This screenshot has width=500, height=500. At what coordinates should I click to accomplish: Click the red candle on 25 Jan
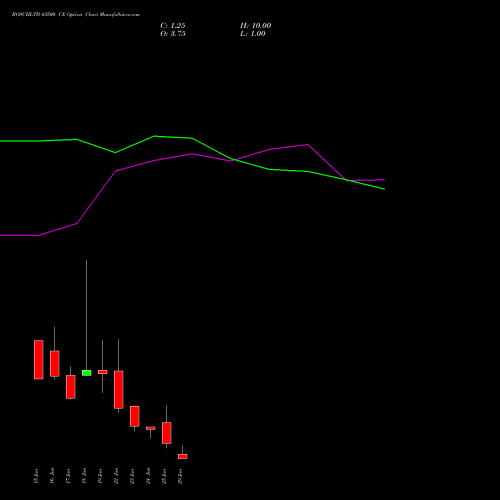167,433
